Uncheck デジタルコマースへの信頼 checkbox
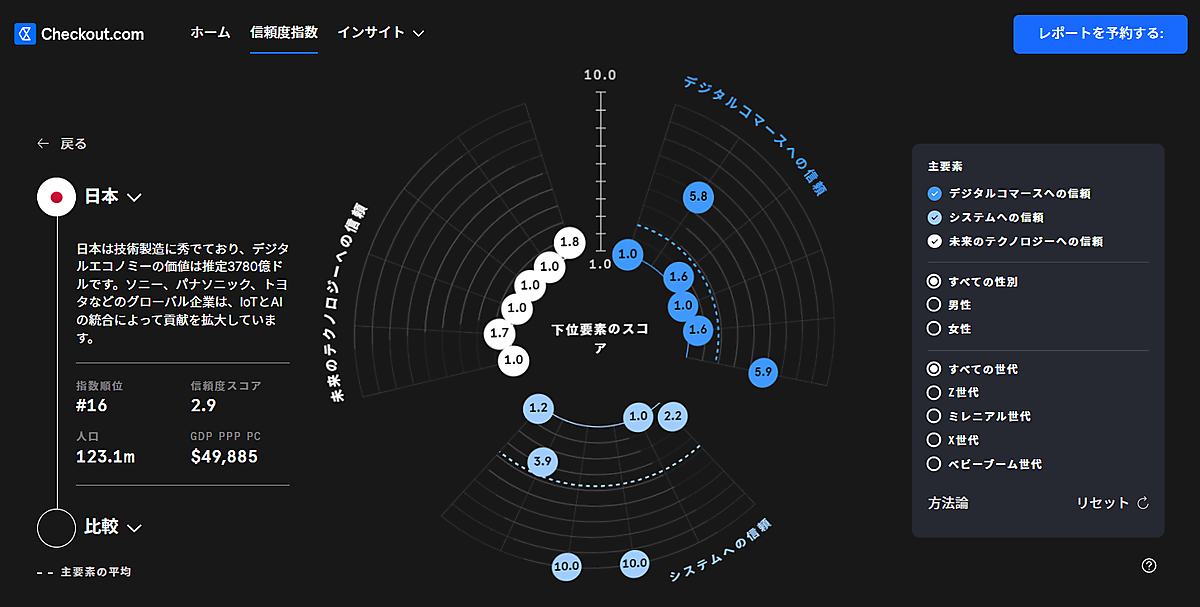Viewport: 1200px width, 607px height. tap(935, 193)
